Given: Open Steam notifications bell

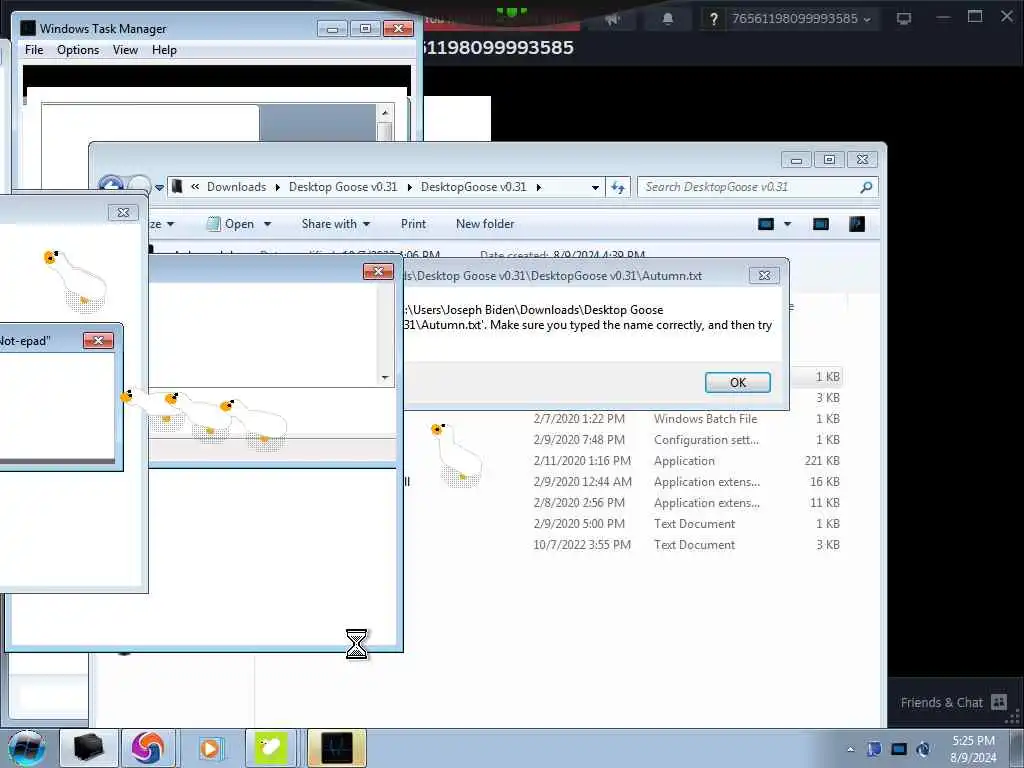Looking at the screenshot, I should pyautogui.click(x=667, y=19).
